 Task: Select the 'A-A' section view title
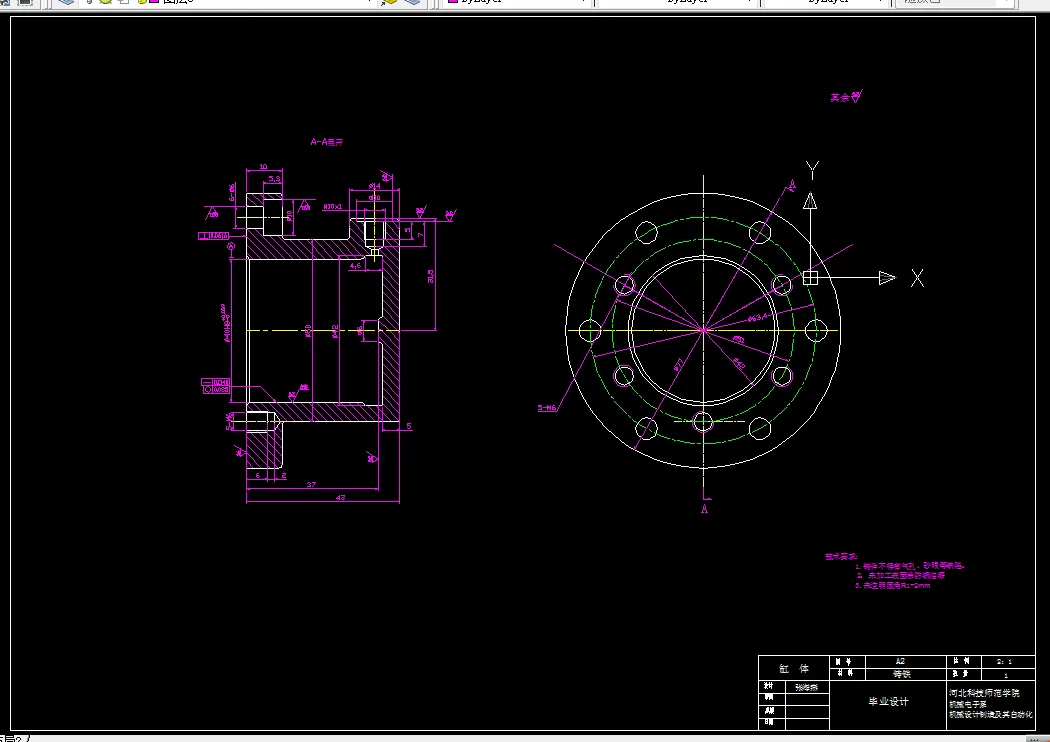327,142
